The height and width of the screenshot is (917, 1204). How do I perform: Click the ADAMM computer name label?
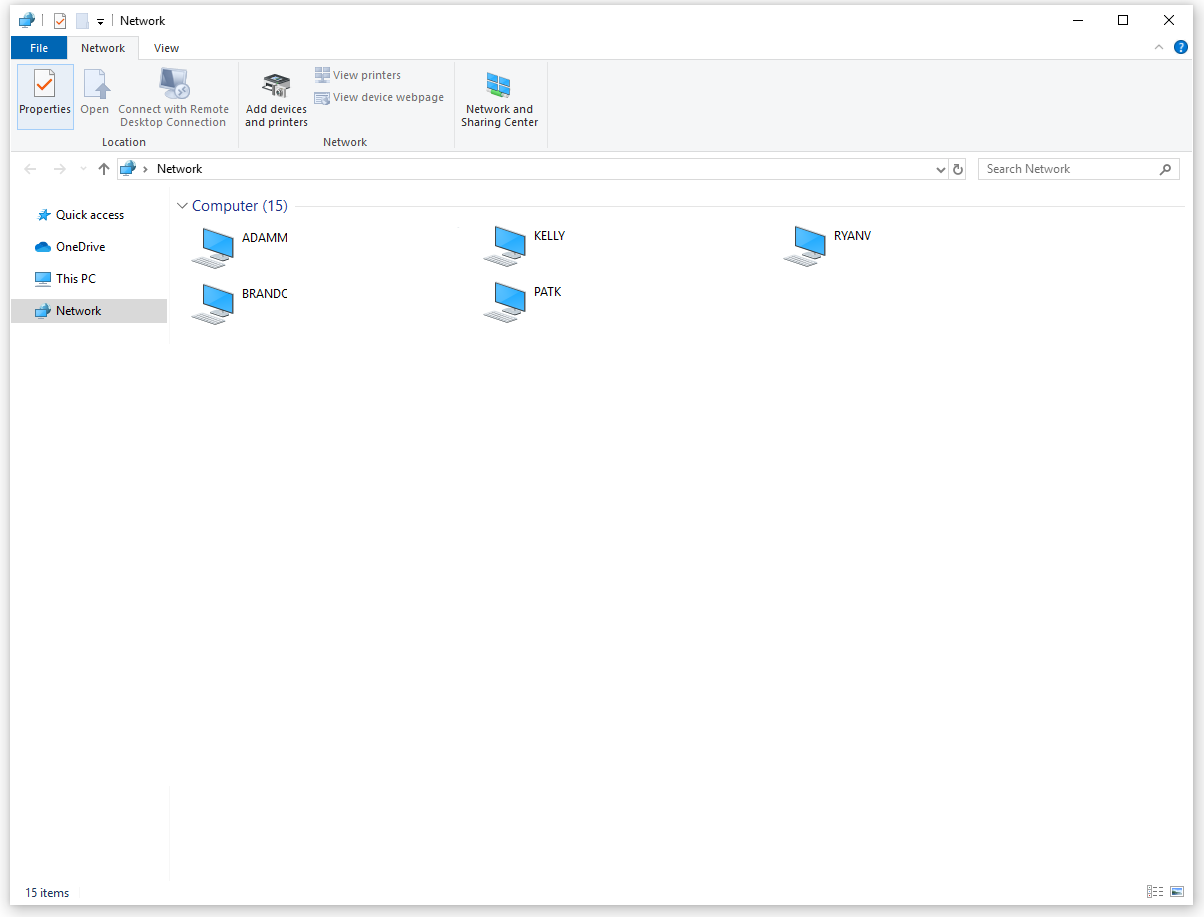pos(265,237)
